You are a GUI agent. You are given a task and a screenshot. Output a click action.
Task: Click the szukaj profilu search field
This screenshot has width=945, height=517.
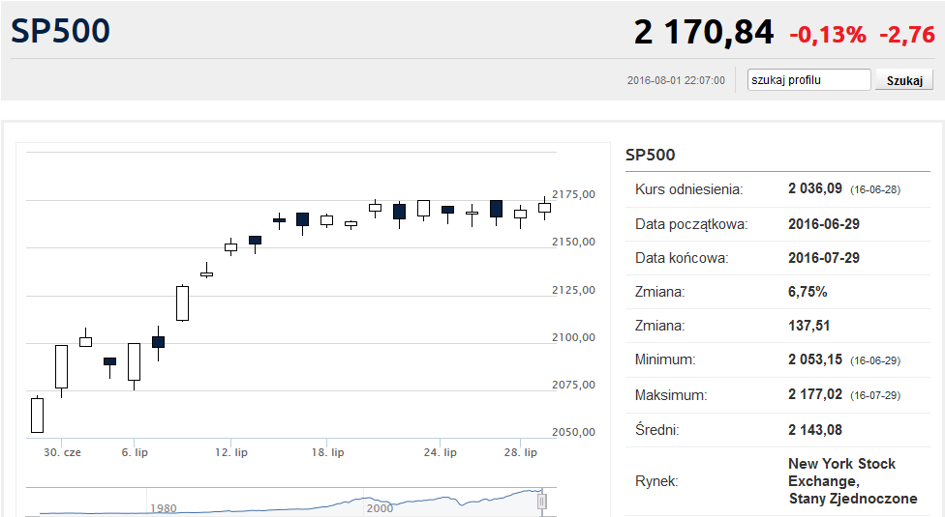pos(809,80)
